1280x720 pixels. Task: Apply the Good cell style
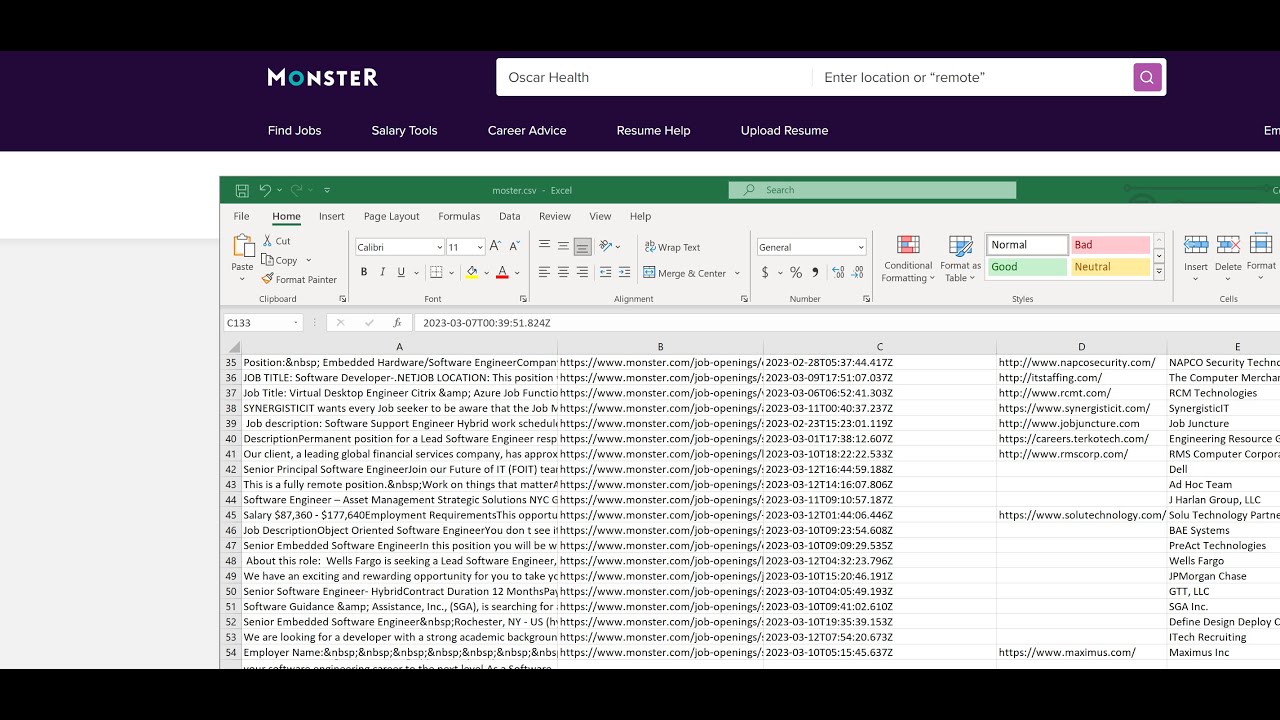(x=1028, y=267)
